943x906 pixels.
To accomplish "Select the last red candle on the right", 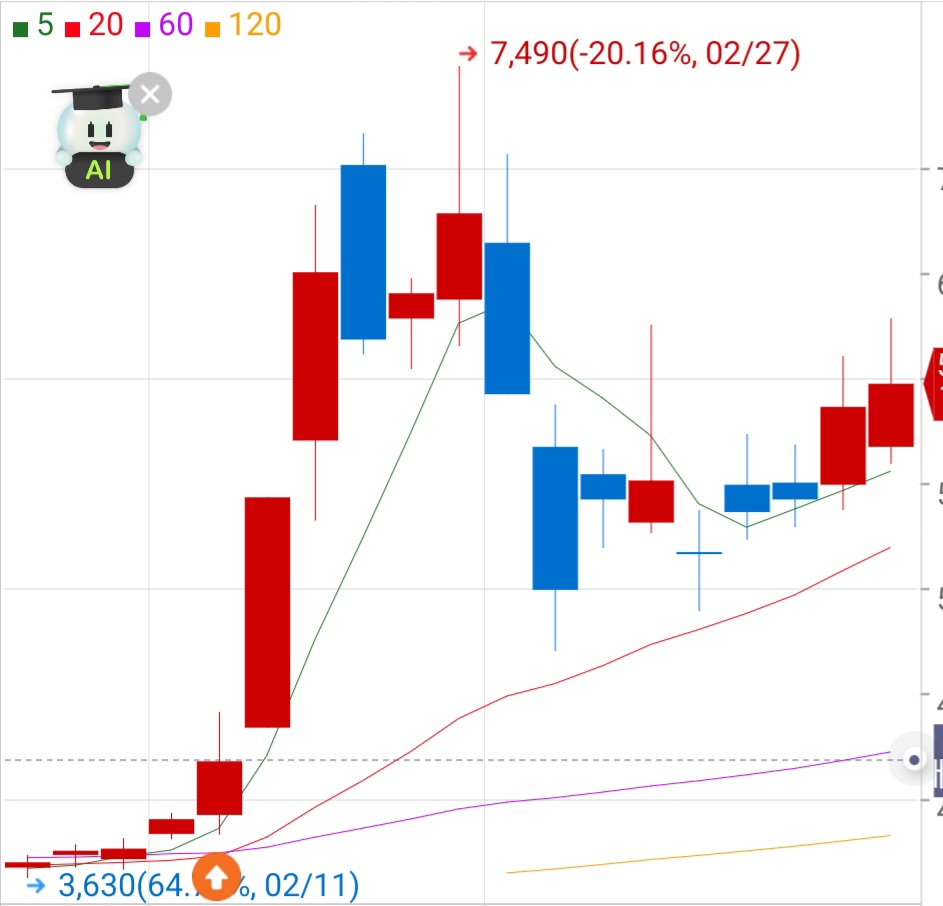I will coord(891,415).
